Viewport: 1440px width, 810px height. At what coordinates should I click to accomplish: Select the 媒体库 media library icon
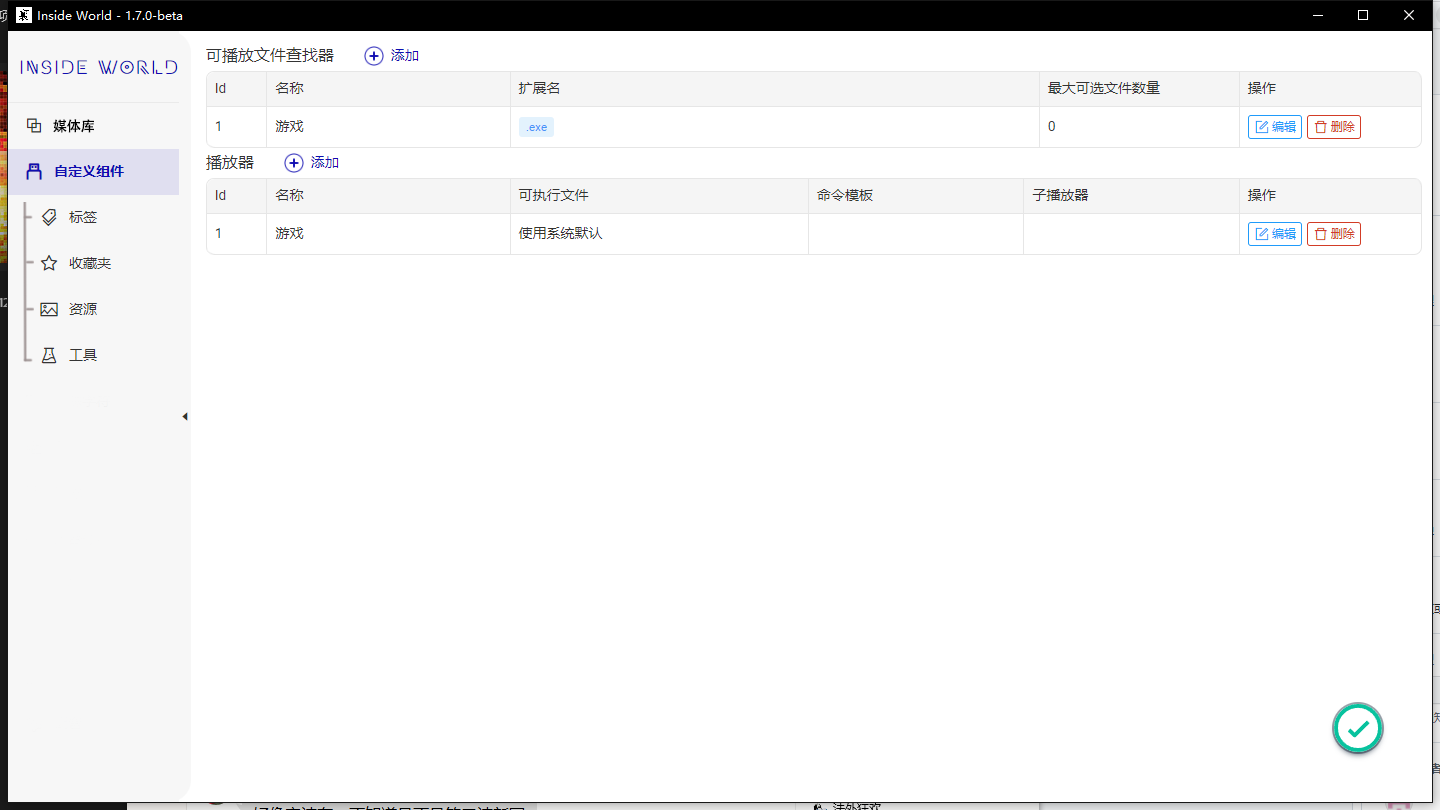(x=32, y=125)
